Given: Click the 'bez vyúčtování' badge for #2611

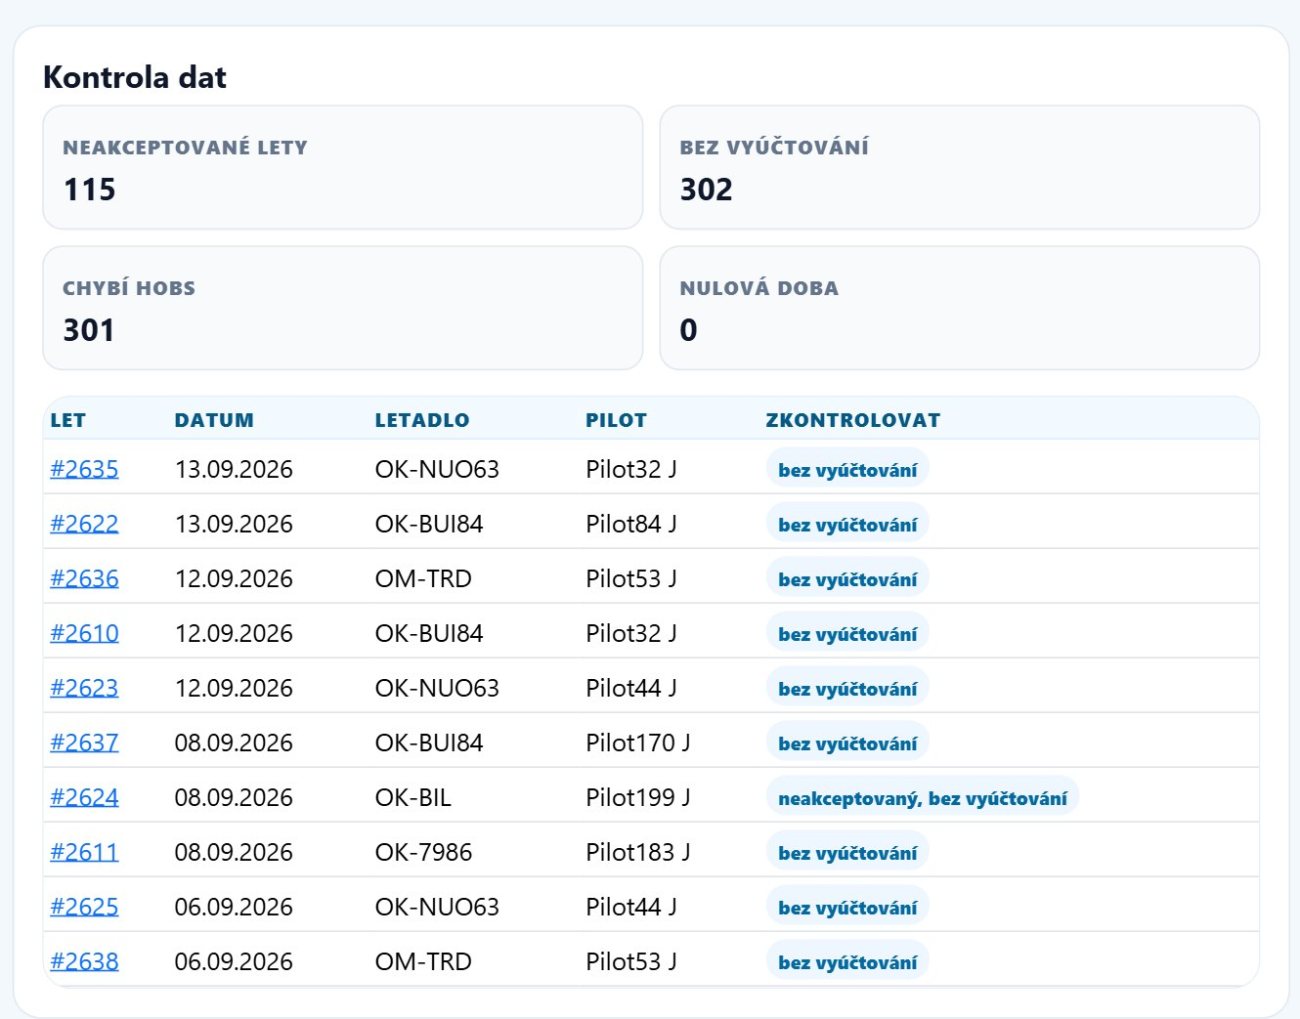Looking at the screenshot, I should pyautogui.click(x=847, y=853).
